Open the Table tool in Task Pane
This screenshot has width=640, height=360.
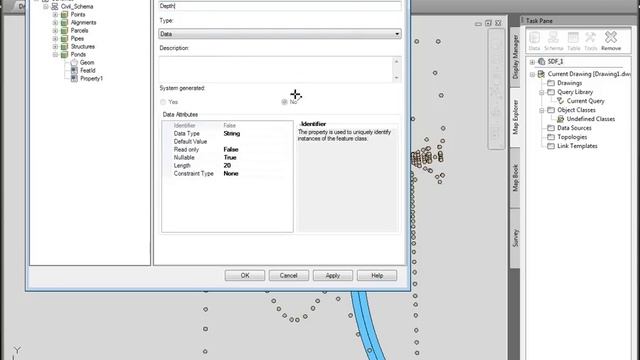573,41
